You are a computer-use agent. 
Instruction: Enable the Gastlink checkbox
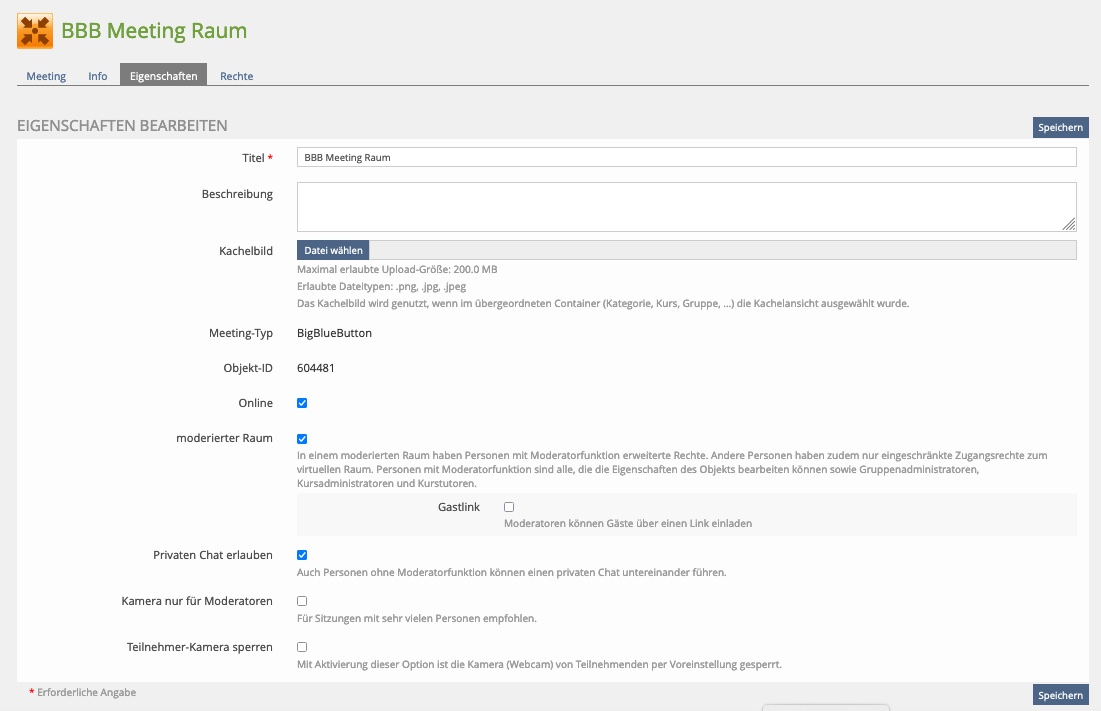pos(509,507)
